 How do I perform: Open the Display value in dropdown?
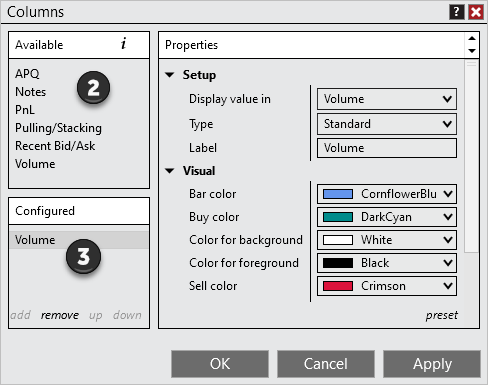387,99
